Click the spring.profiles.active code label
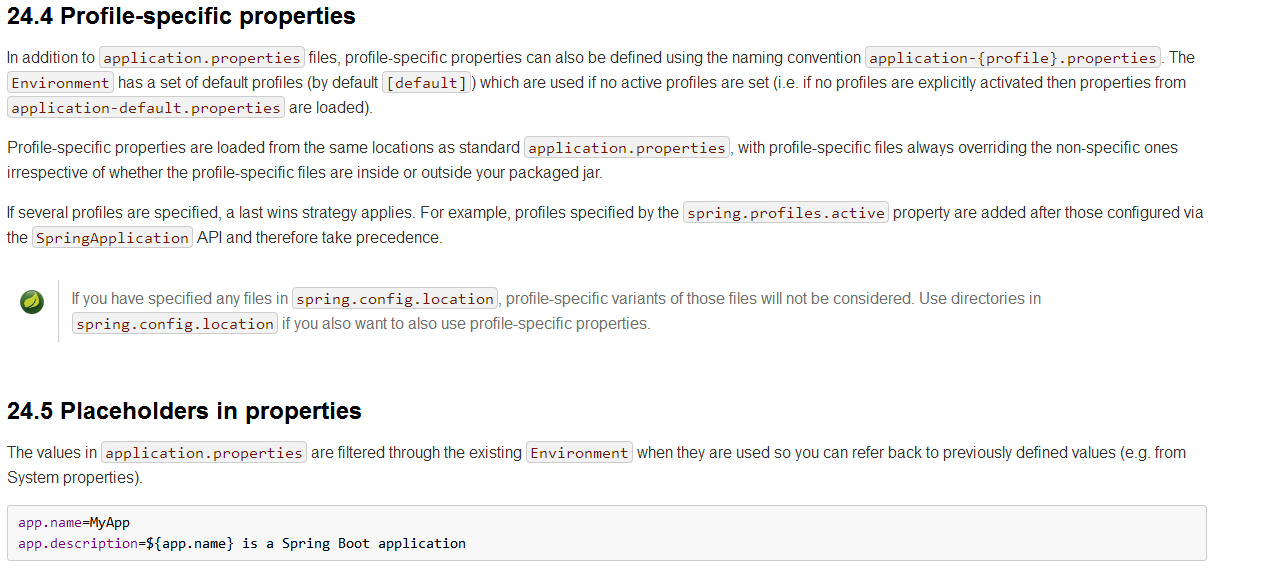This screenshot has width=1274, height=579. pos(786,213)
